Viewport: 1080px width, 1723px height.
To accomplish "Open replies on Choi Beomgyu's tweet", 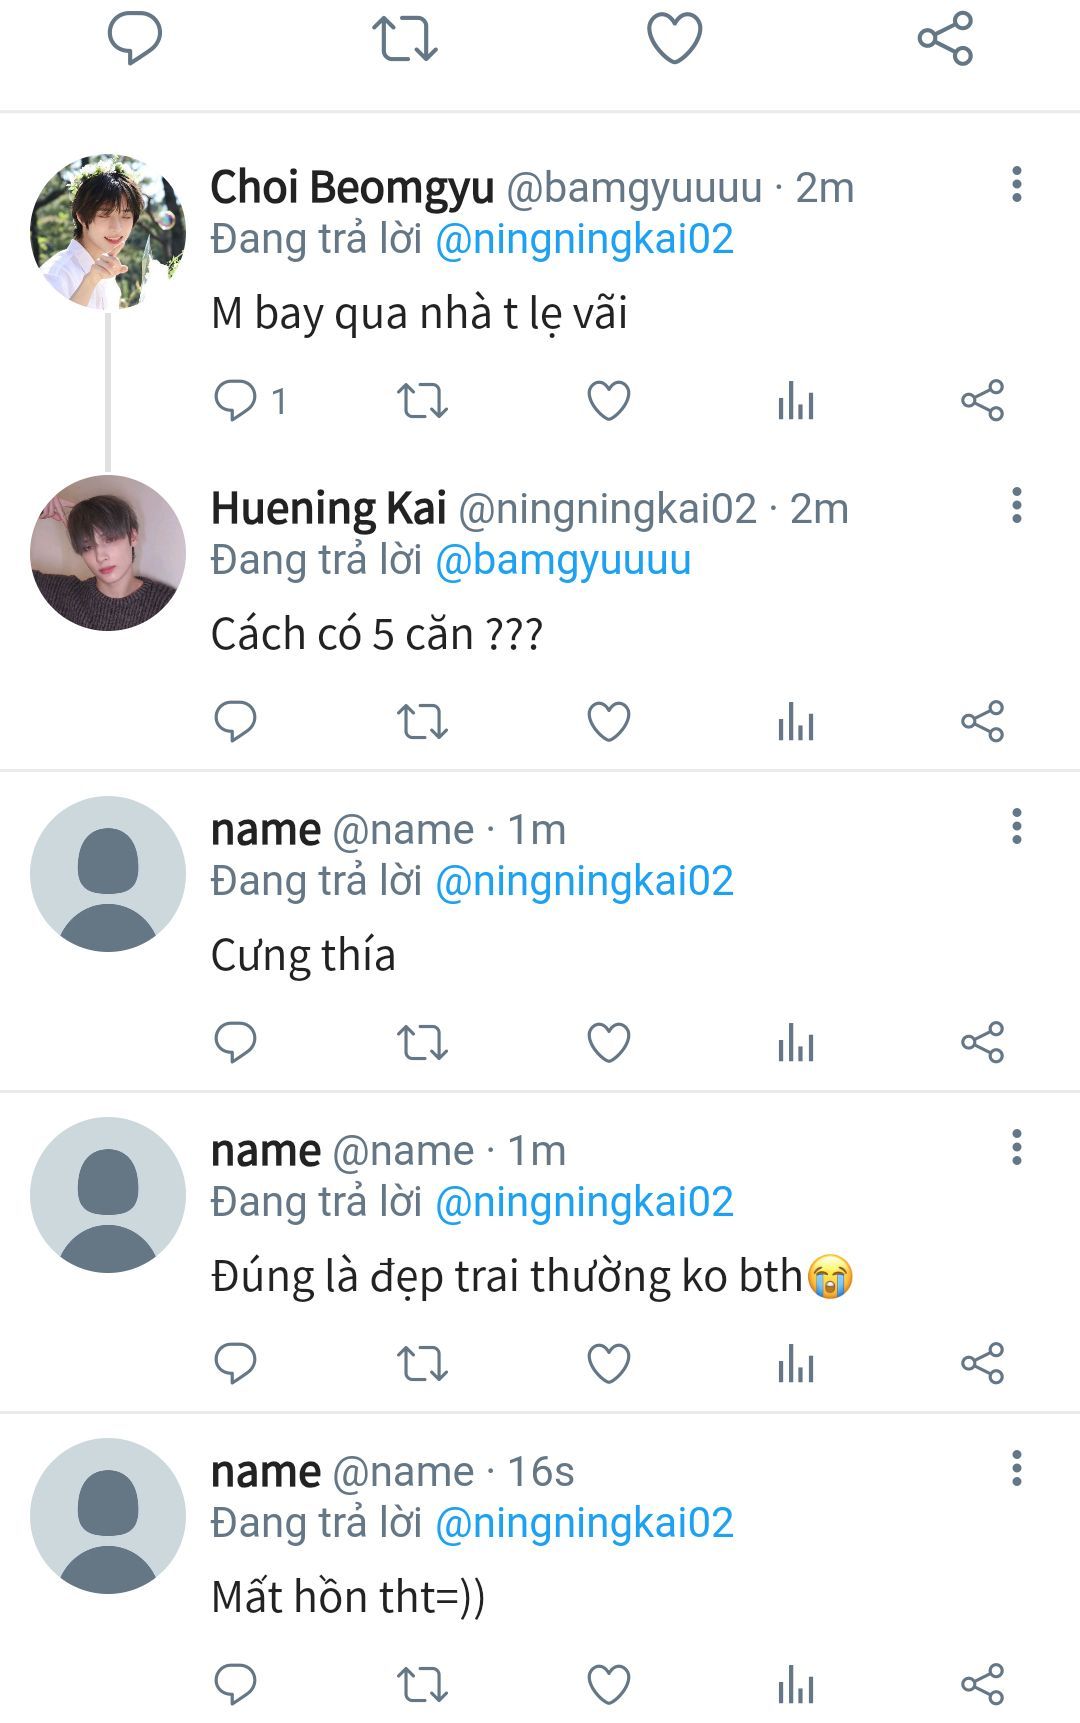I will 237,401.
